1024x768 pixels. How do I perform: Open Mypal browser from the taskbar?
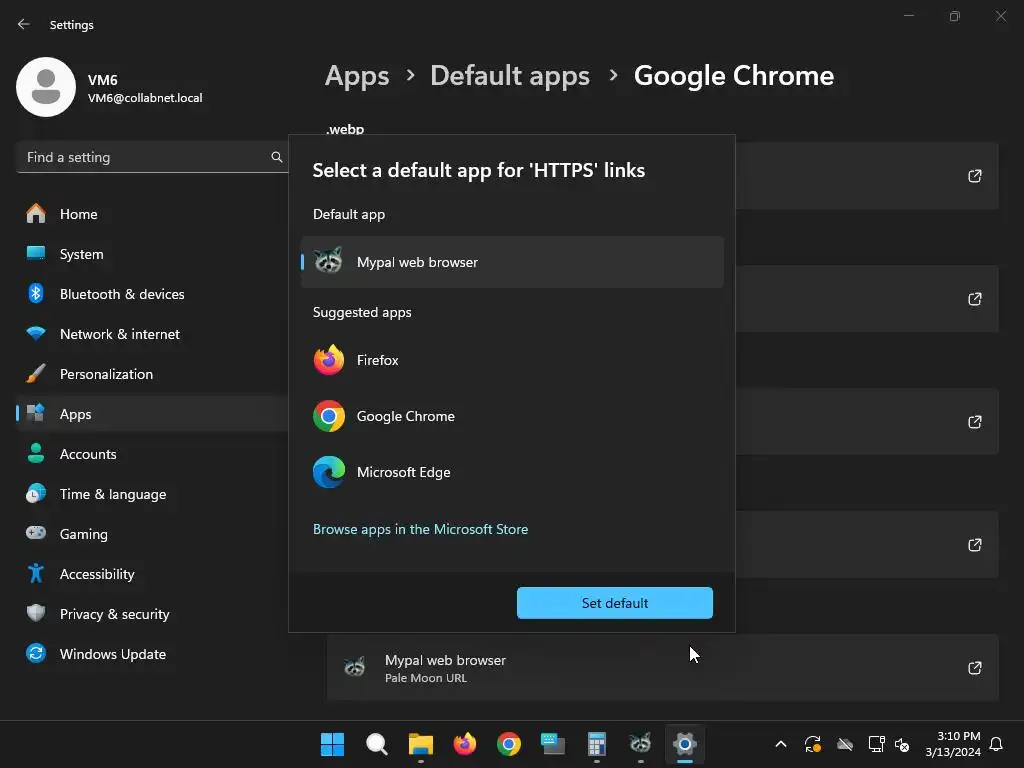coord(640,744)
